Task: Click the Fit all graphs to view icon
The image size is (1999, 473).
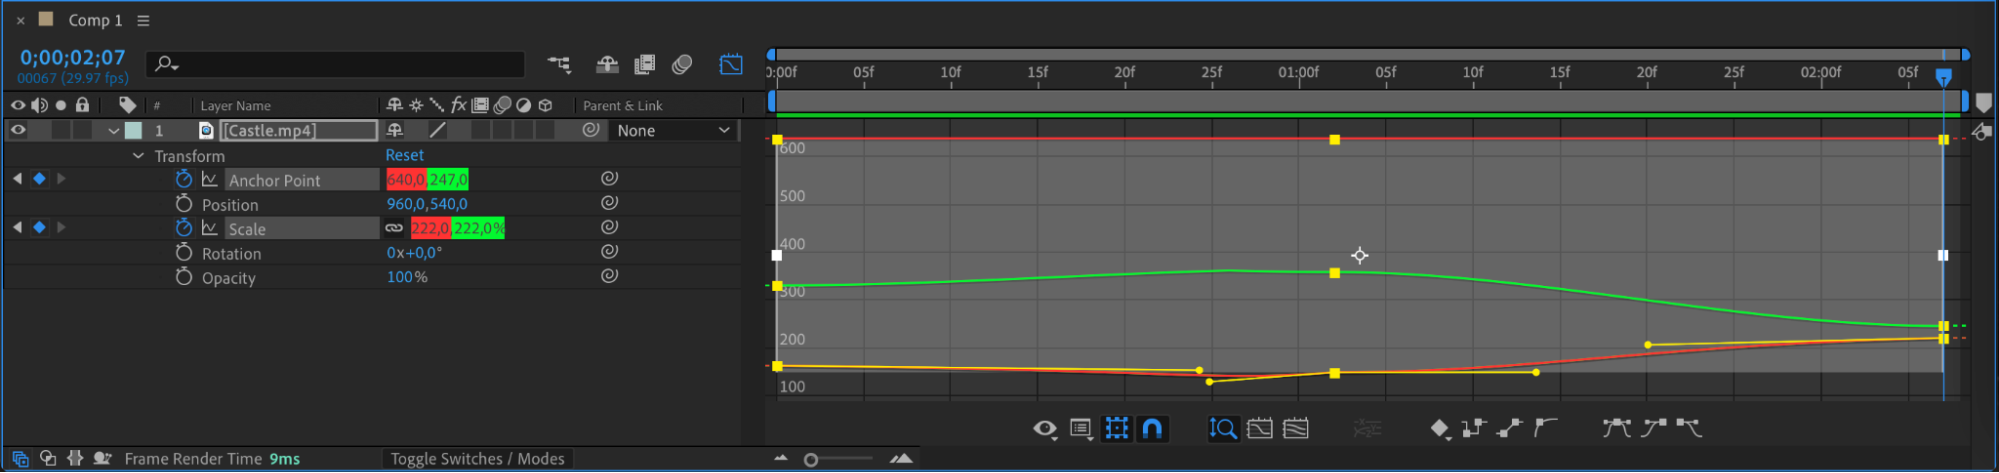Action: coord(1296,429)
